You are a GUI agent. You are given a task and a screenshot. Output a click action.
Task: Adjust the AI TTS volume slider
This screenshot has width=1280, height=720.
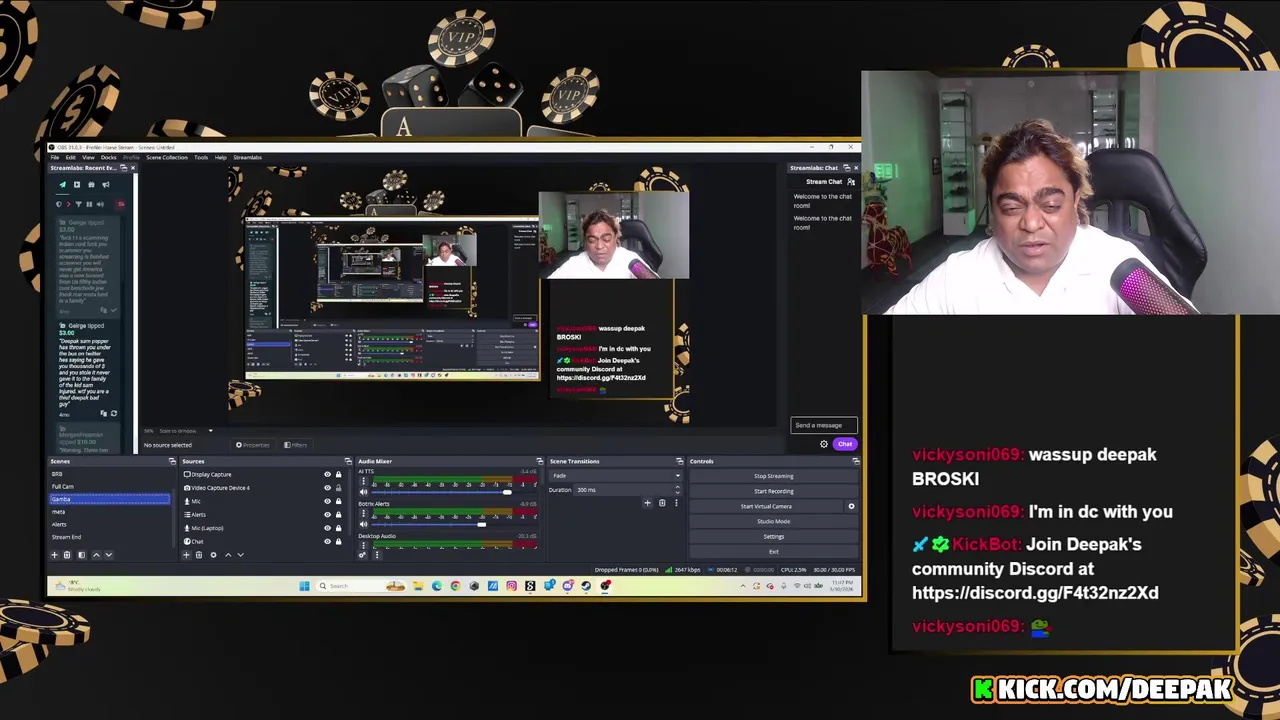(506, 492)
